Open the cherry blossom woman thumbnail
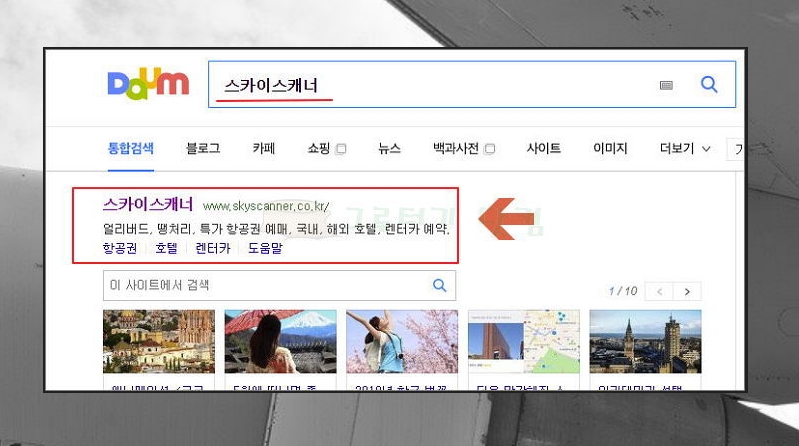799x446 pixels. 402,342
